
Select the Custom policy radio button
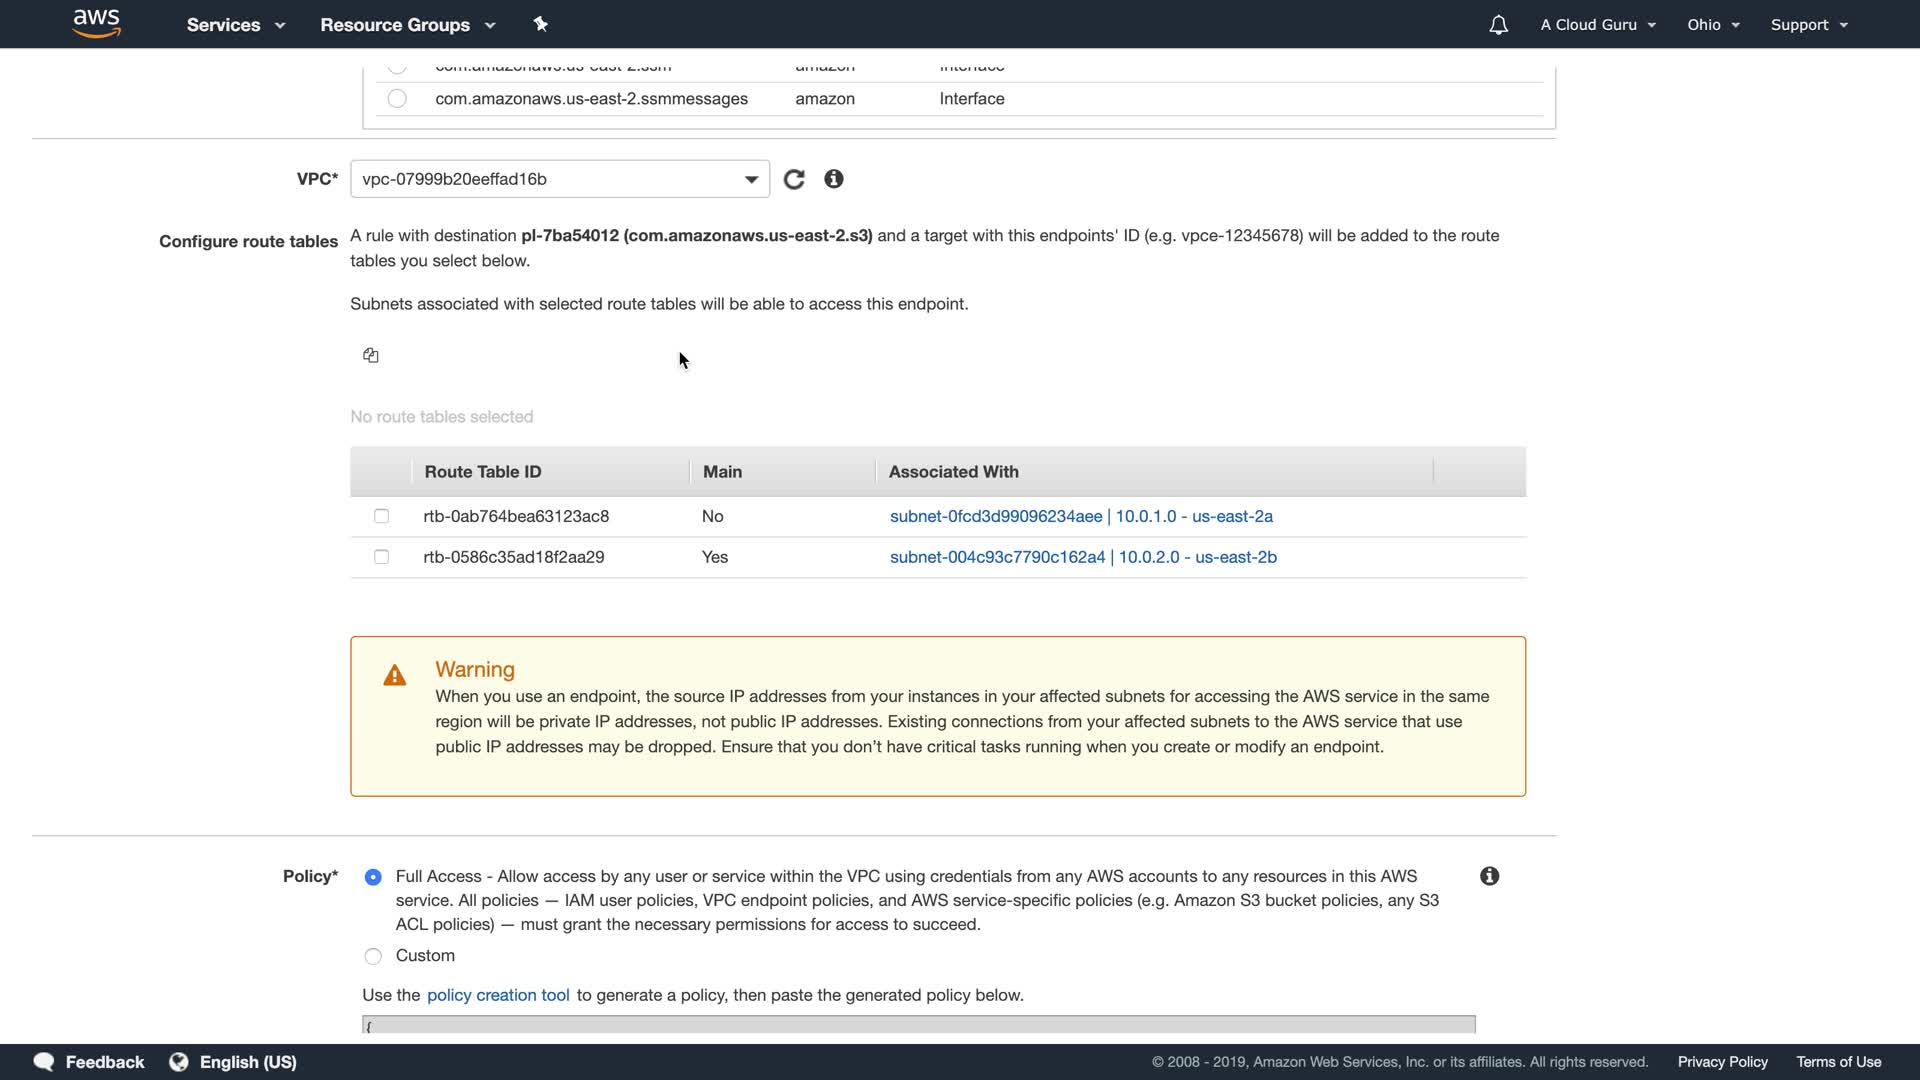point(373,956)
